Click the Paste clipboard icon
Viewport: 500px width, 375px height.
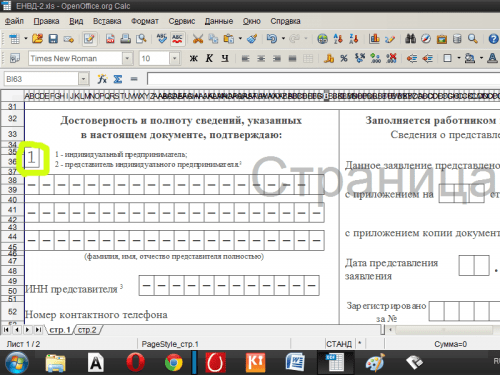point(229,39)
